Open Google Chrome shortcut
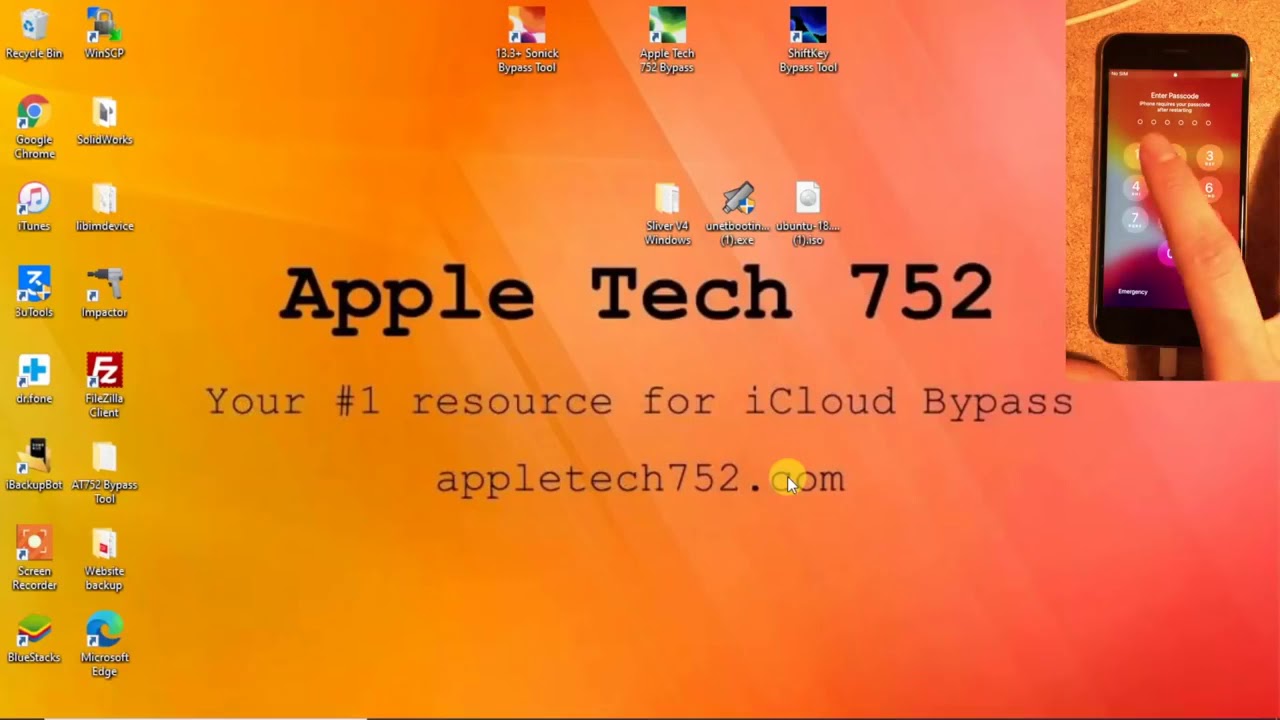This screenshot has height=720, width=1280. click(x=34, y=128)
